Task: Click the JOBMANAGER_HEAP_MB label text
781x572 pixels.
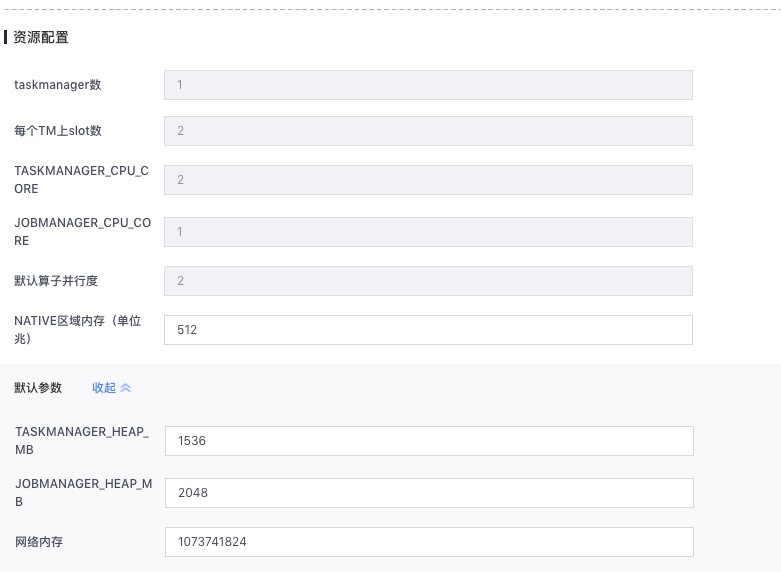Action: pos(83,493)
